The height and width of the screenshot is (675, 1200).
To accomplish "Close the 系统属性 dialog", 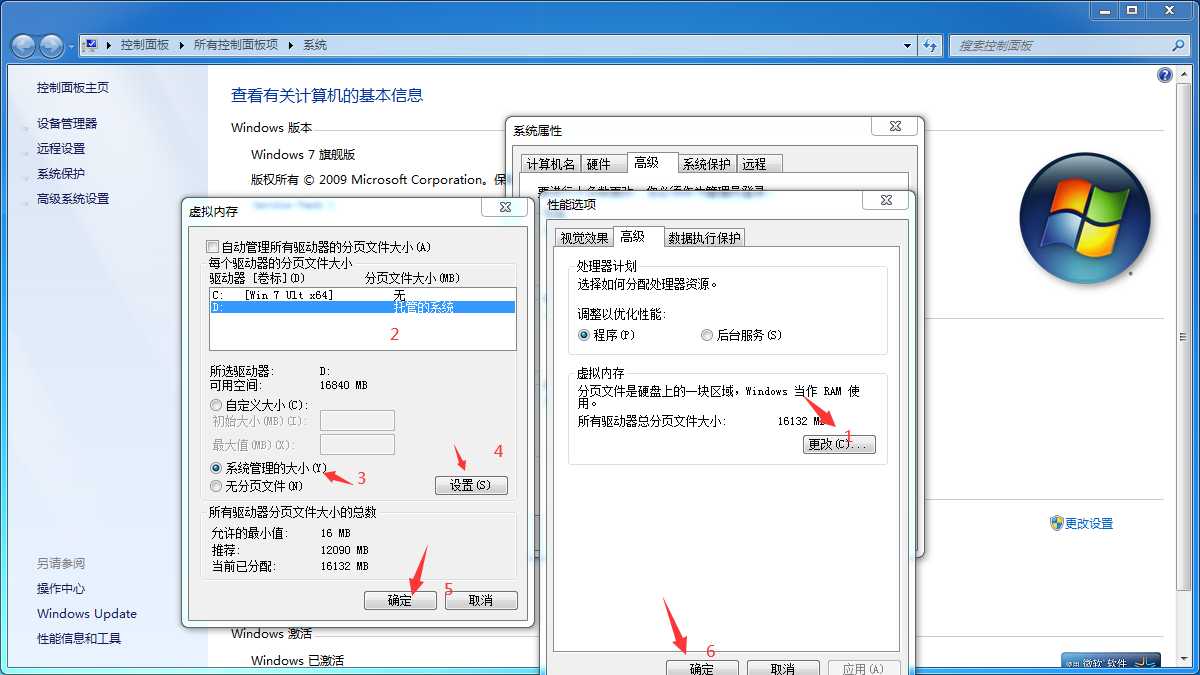I will coord(895,126).
